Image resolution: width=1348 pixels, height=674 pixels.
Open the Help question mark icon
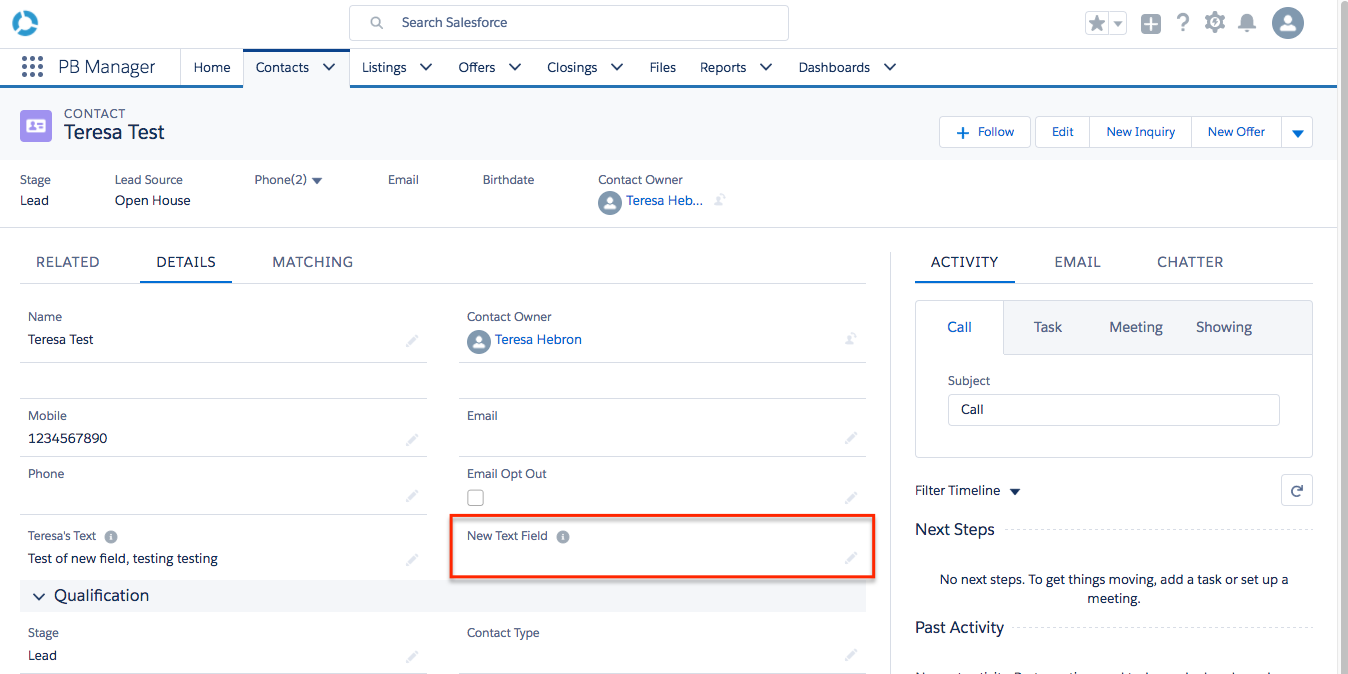(1183, 22)
